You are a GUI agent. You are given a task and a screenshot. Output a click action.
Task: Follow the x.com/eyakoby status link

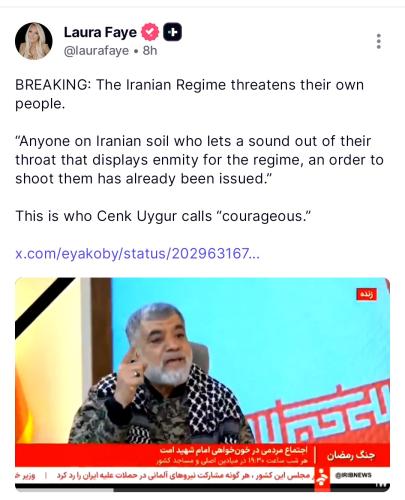coord(137,254)
